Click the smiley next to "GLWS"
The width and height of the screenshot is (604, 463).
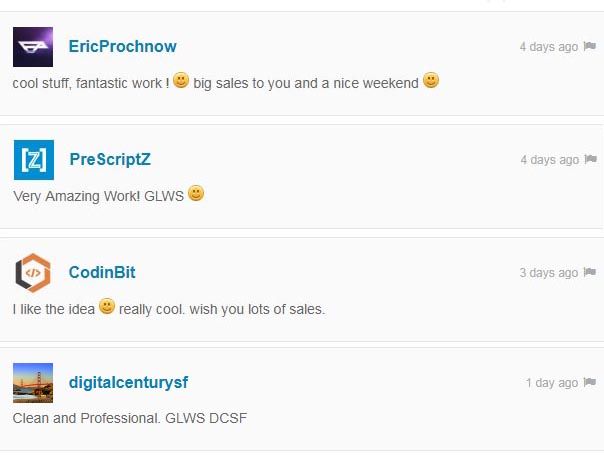click(196, 193)
